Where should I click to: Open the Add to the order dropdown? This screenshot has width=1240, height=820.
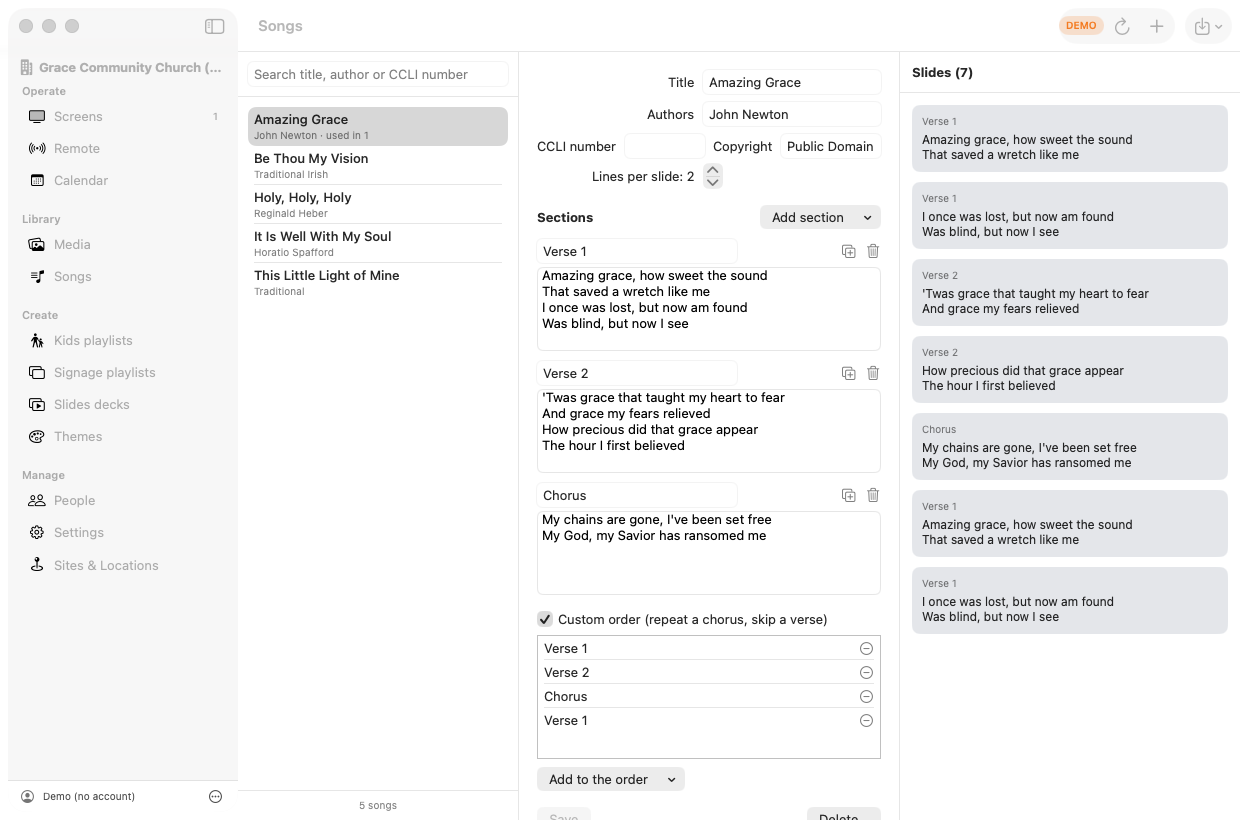(611, 779)
